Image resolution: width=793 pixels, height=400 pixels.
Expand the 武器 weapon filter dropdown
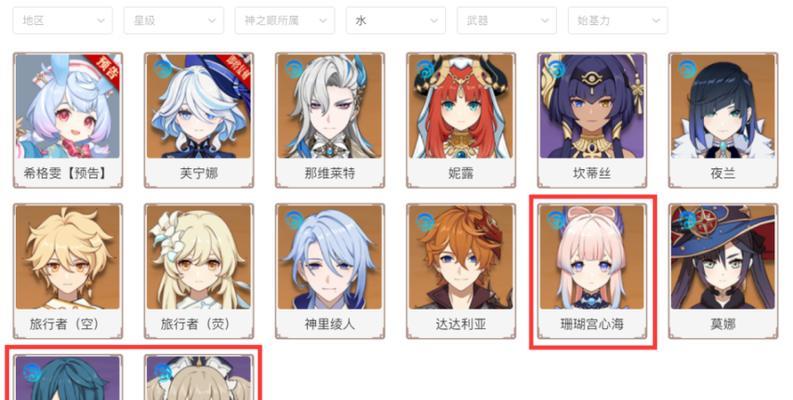click(507, 21)
